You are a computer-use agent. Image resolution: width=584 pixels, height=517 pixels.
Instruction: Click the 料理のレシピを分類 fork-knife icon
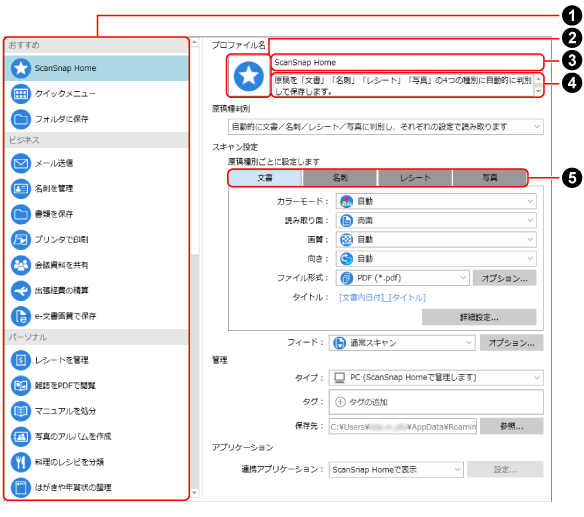tap(20, 462)
